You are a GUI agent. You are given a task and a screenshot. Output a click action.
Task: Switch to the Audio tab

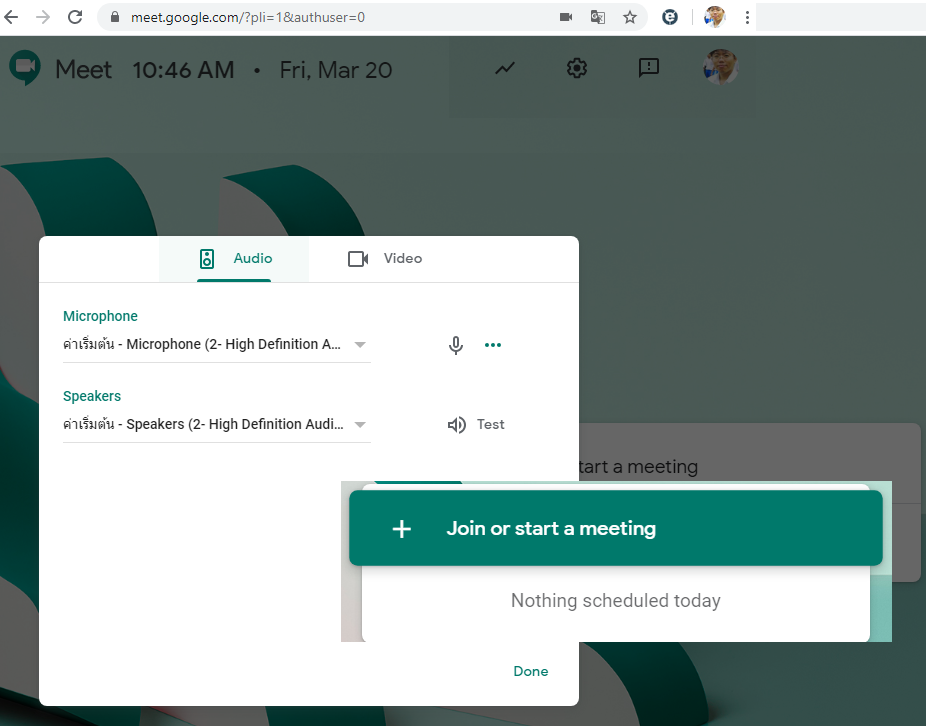coord(234,259)
